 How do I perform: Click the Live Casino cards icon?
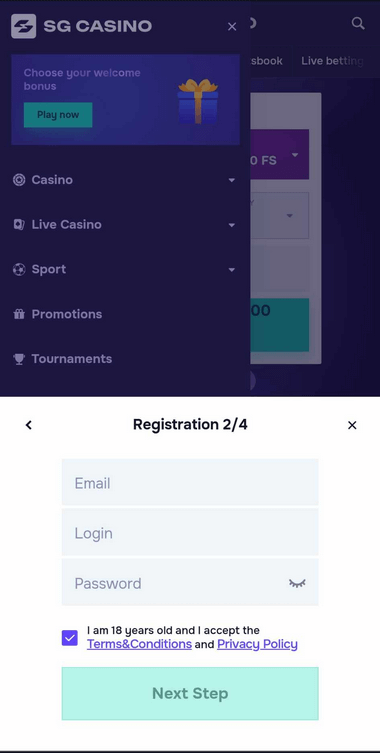click(x=19, y=225)
